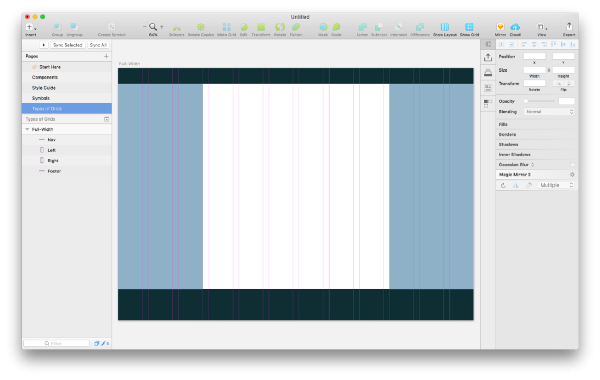This screenshot has width=600, height=380.
Task: Toggle the Magic Mirror settings gear
Action: click(572, 175)
